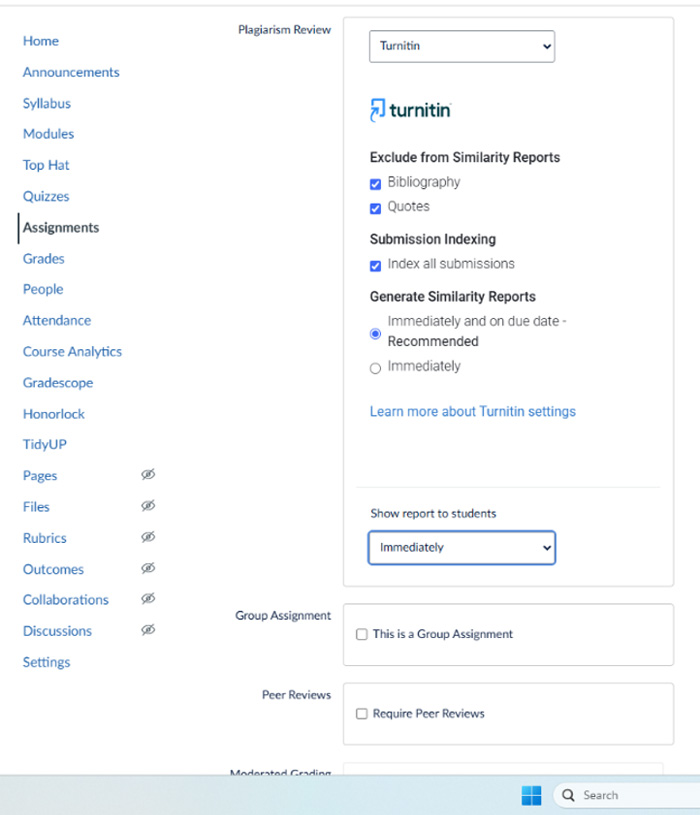Click the hidden-eye icon beside Outcomes

pyautogui.click(x=148, y=568)
